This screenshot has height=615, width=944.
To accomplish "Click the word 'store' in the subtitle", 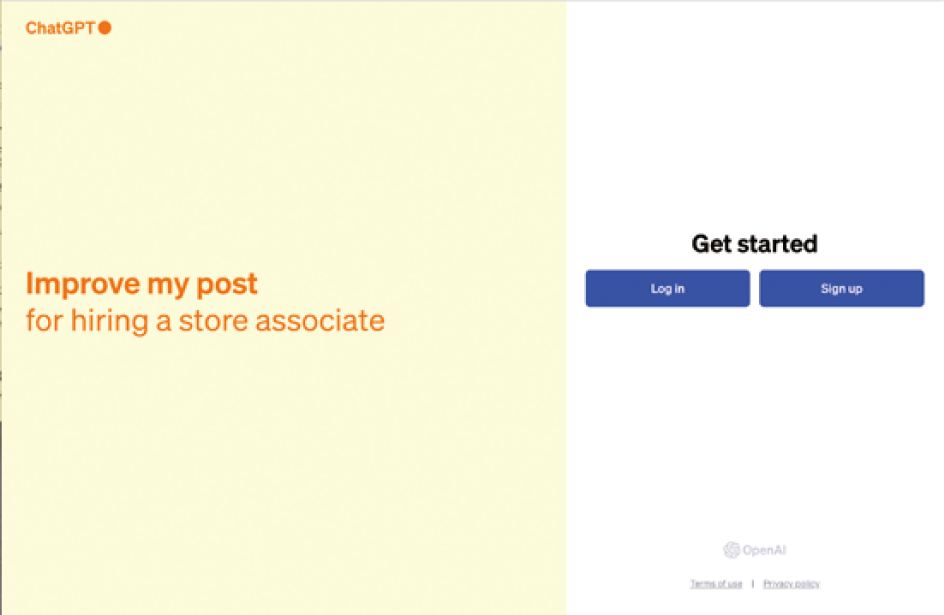I will click(x=213, y=321).
